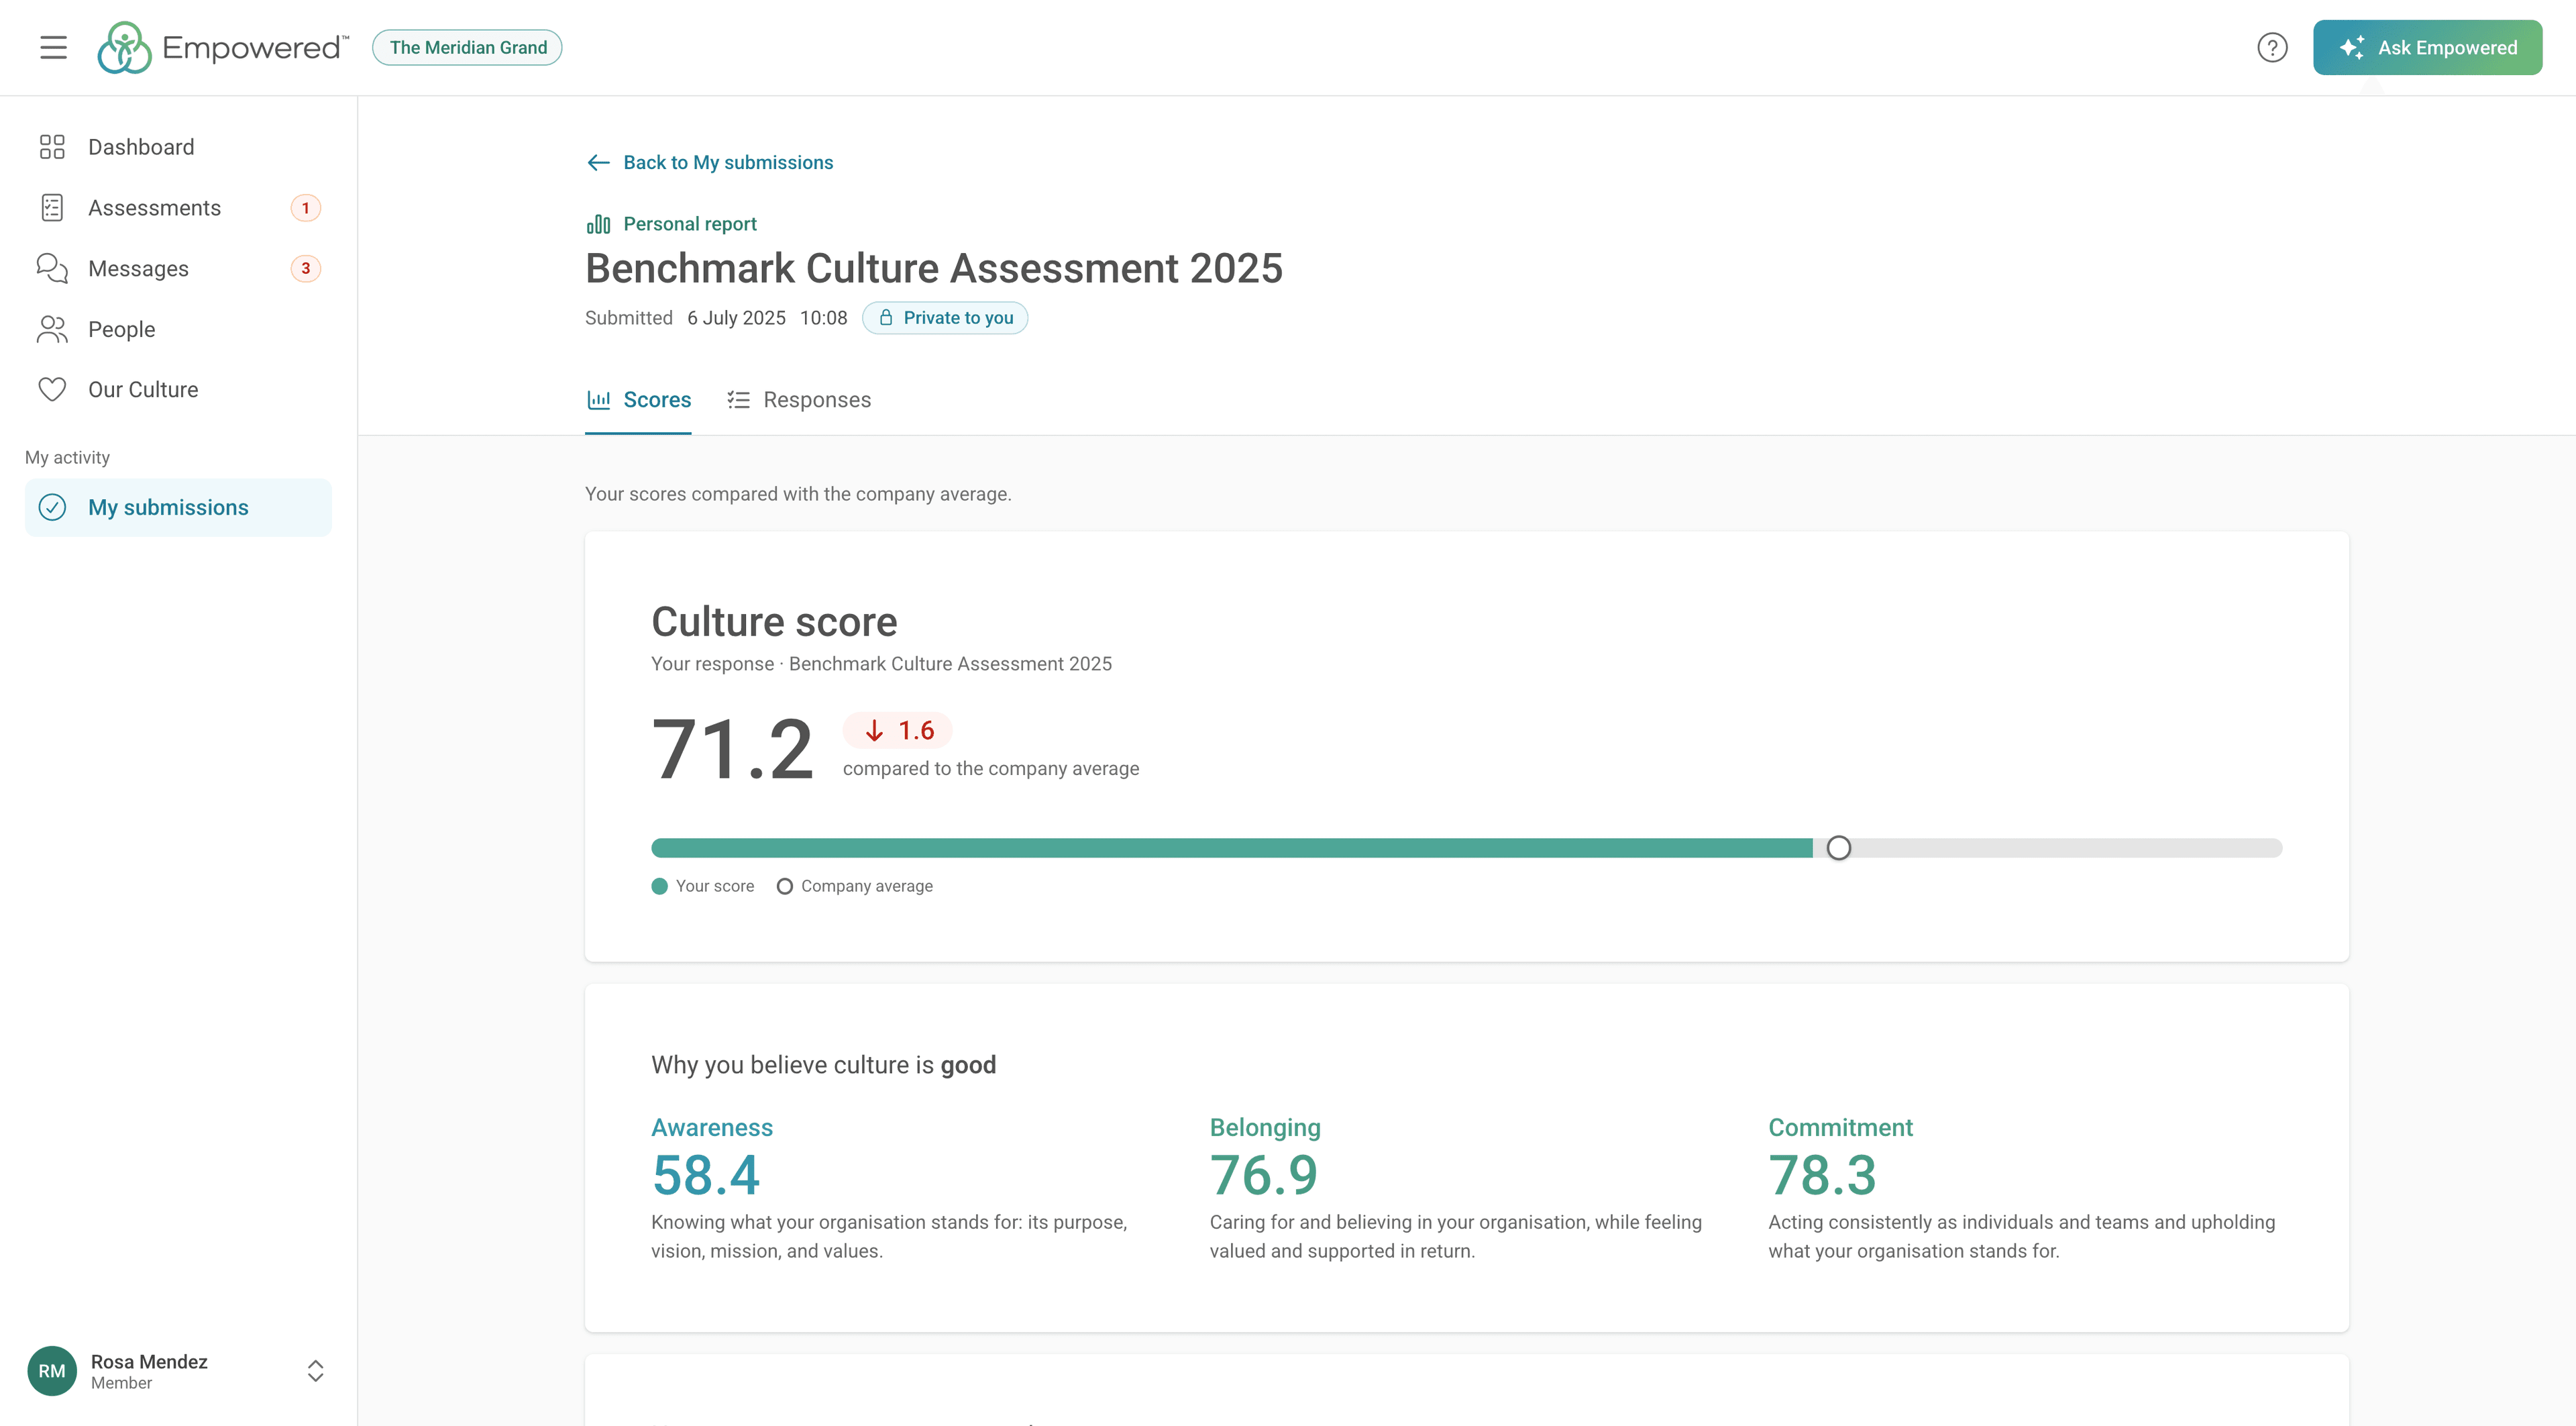Open Our Culture in the sidebar
The width and height of the screenshot is (2576, 1426).
coord(178,389)
